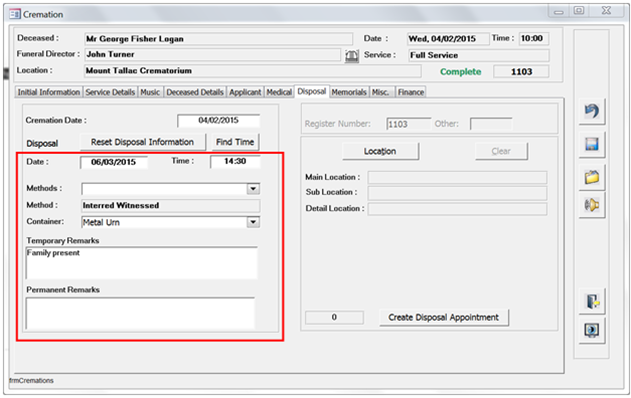Image resolution: width=631 pixels, height=398 pixels.
Task: Open the Initial Information tab
Action: [x=49, y=92]
